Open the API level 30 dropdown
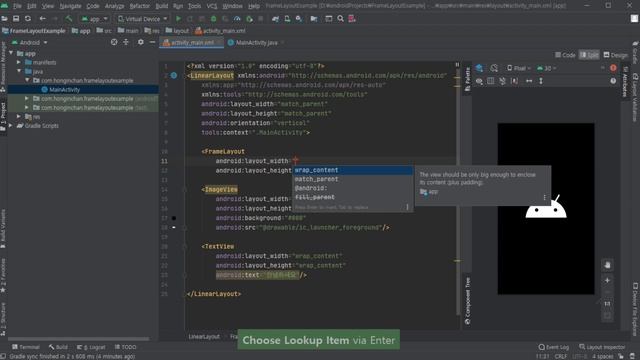This screenshot has width=640, height=360. (x=547, y=68)
